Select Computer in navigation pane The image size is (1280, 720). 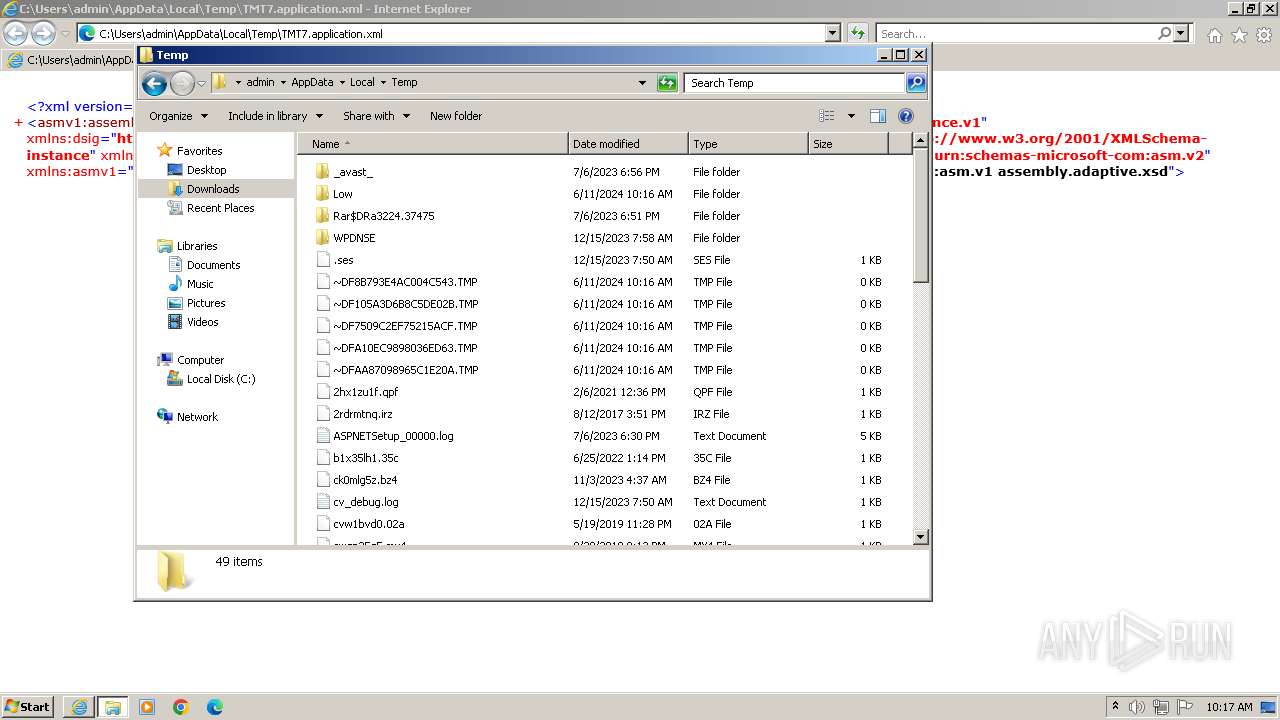[x=200, y=360]
